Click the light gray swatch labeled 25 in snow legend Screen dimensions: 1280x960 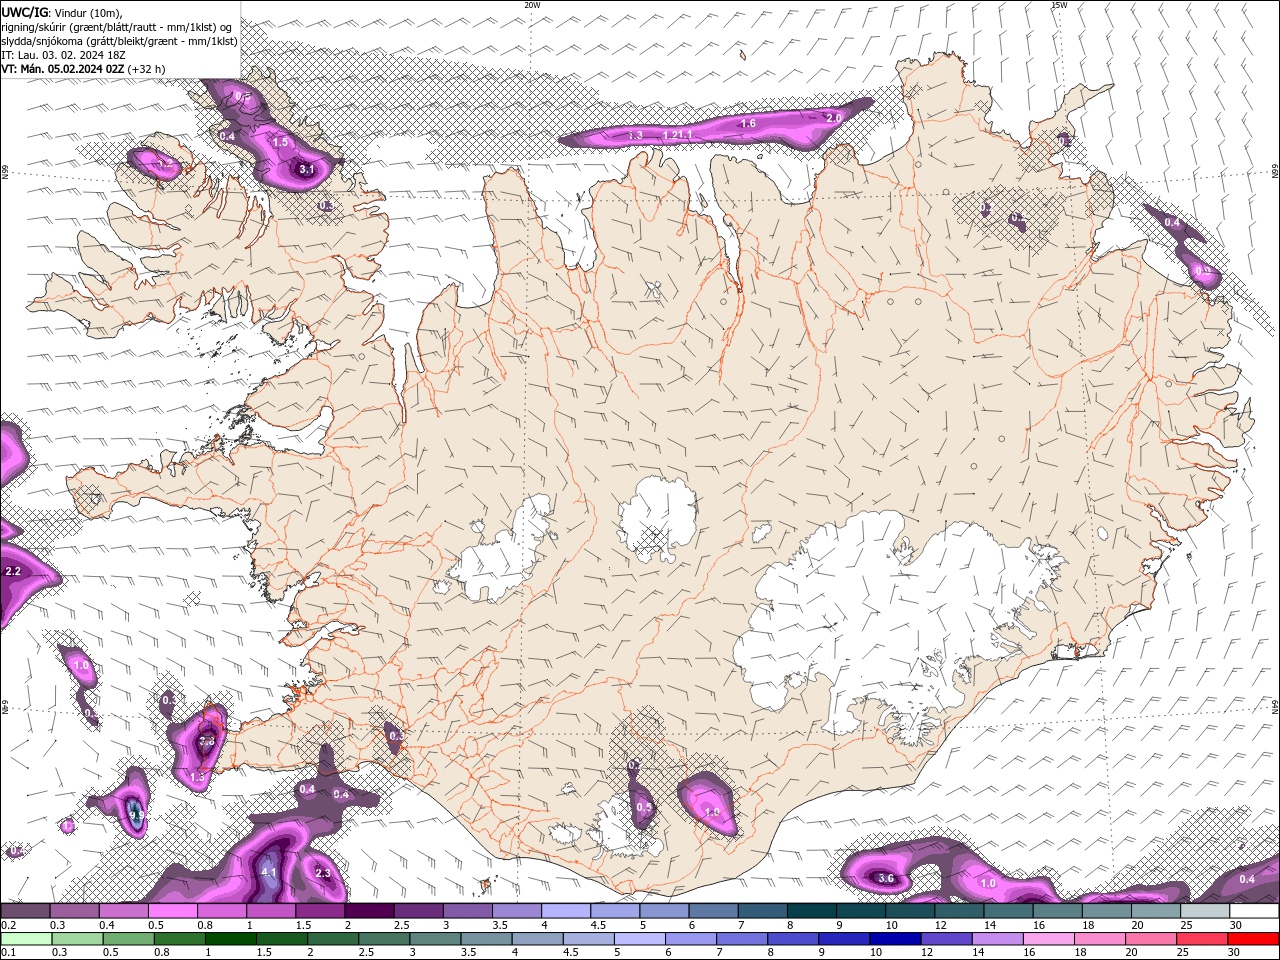[x=1205, y=911]
